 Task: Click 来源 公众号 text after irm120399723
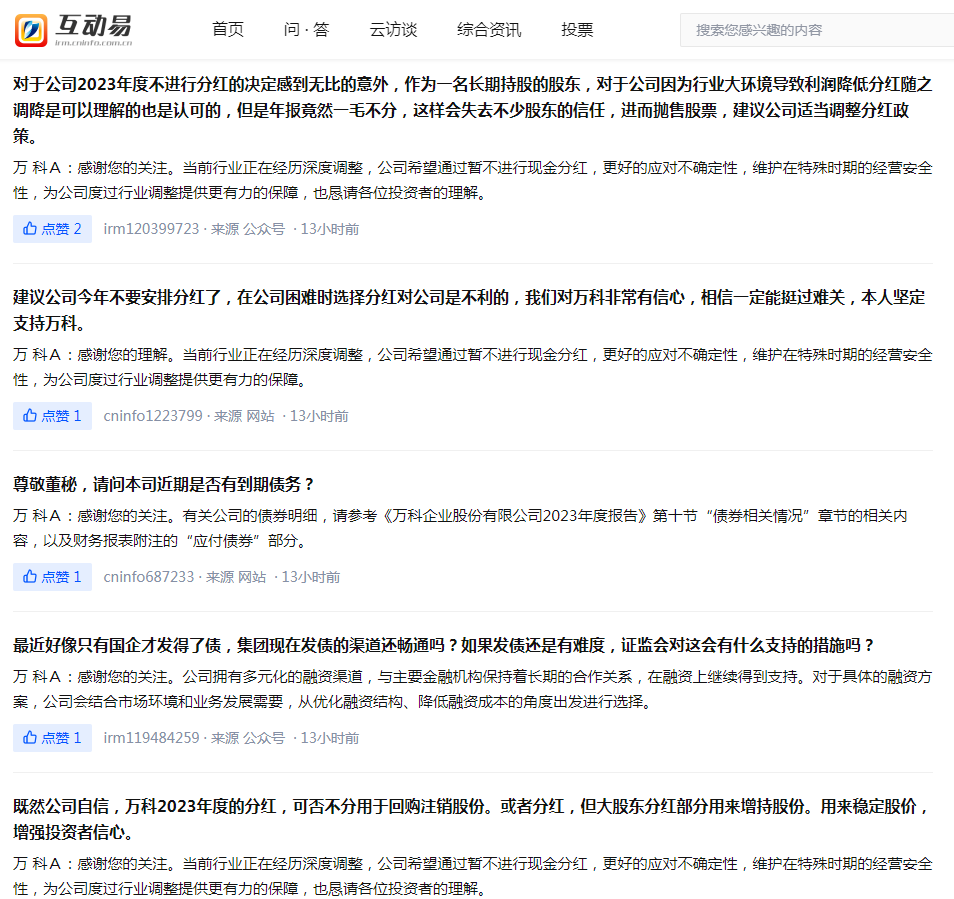coord(248,229)
